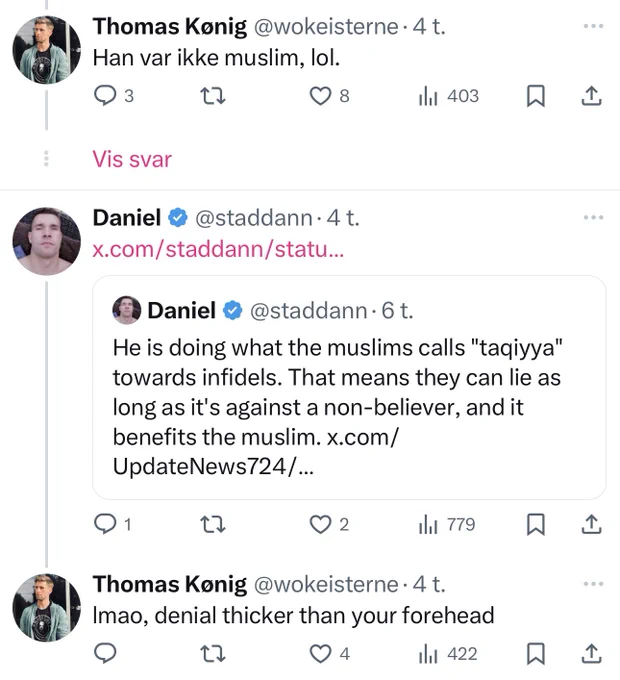Visit @wokeisterne profile from the last tweet
The width and height of the screenshot is (620, 680).
point(326,584)
